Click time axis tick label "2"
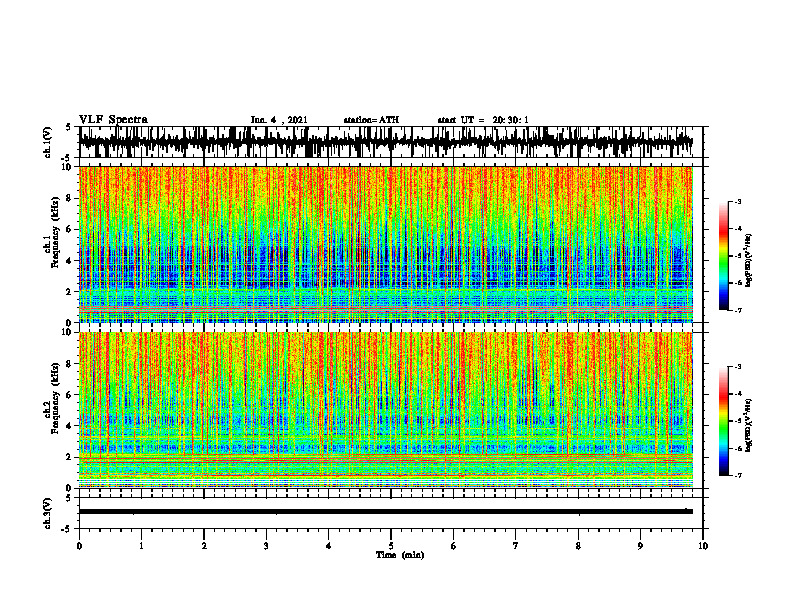Screen dimensions: 792x612 coord(204,546)
